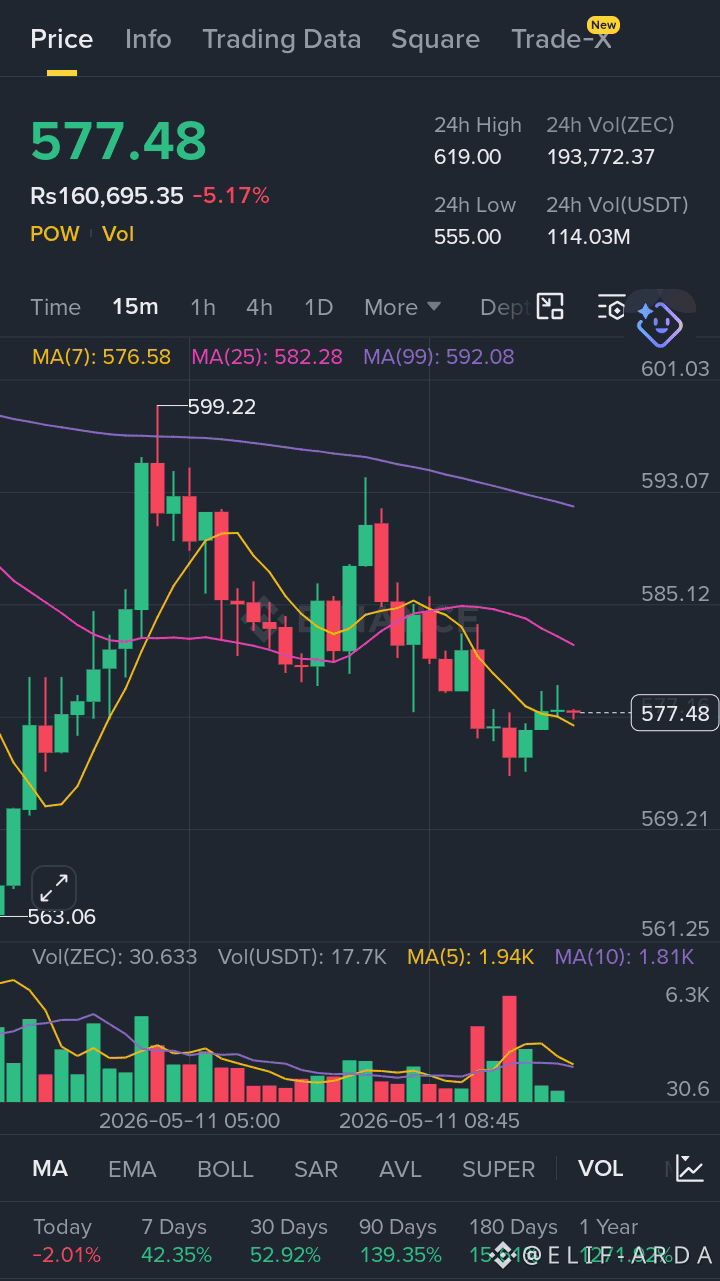Tap the Vol tag link

click(x=118, y=234)
